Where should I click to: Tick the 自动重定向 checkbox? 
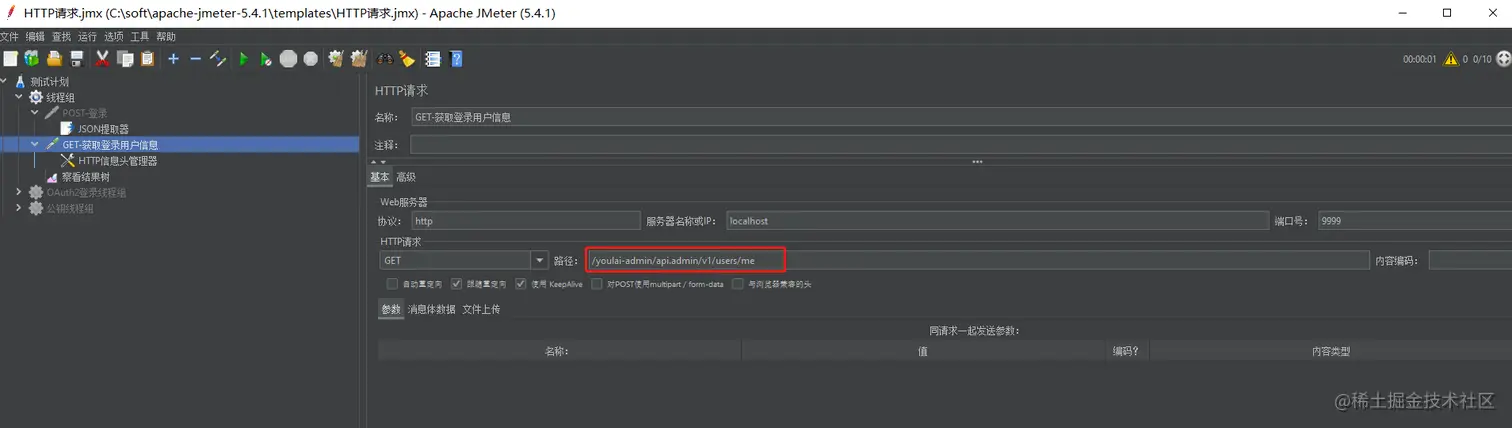point(392,284)
